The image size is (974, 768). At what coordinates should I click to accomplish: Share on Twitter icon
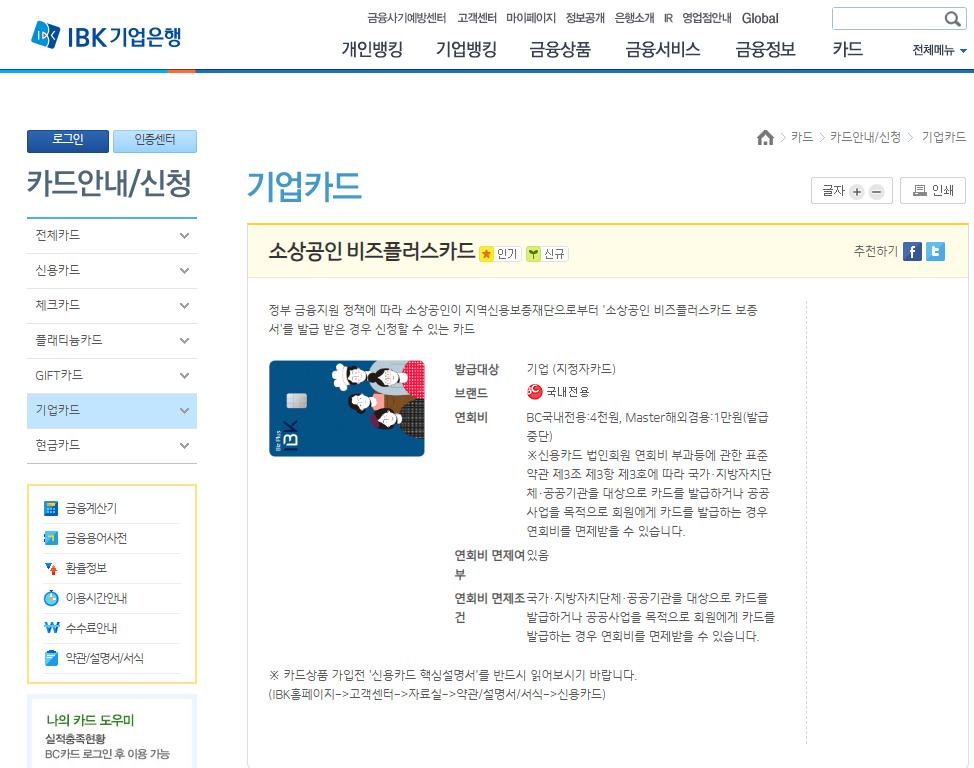pyautogui.click(x=935, y=252)
